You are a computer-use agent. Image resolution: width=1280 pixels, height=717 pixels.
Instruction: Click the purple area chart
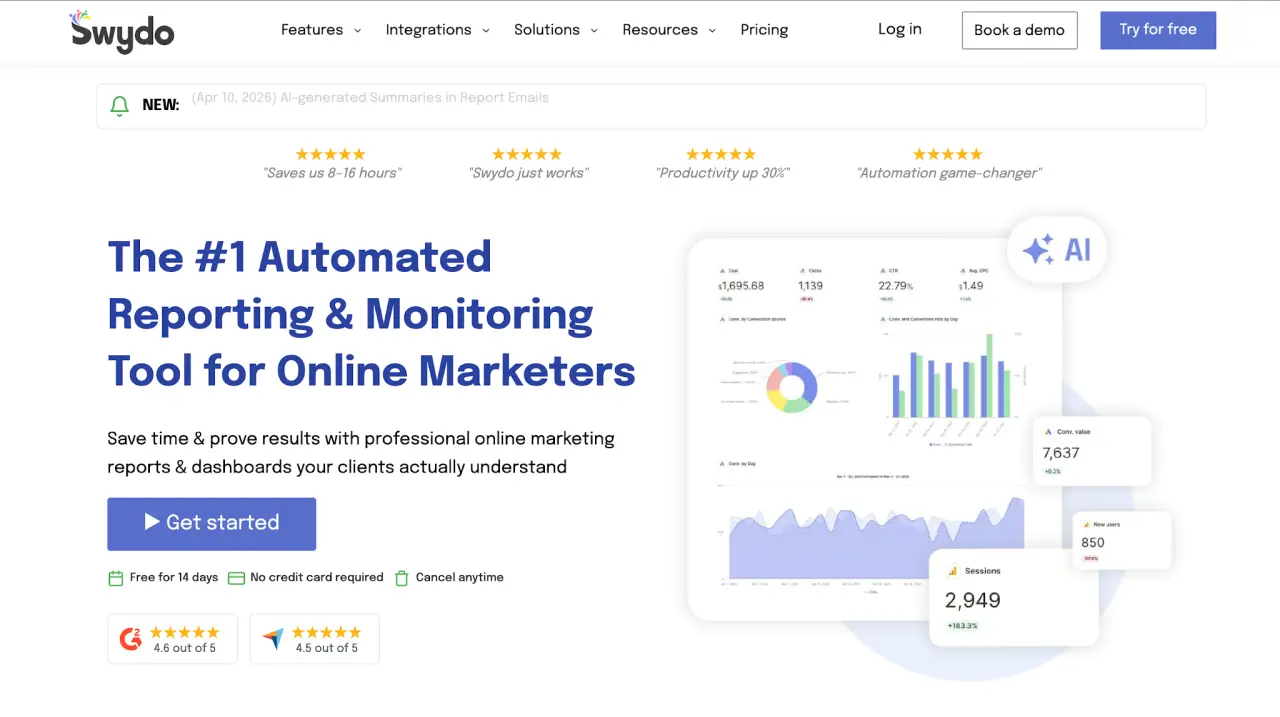[876, 538]
